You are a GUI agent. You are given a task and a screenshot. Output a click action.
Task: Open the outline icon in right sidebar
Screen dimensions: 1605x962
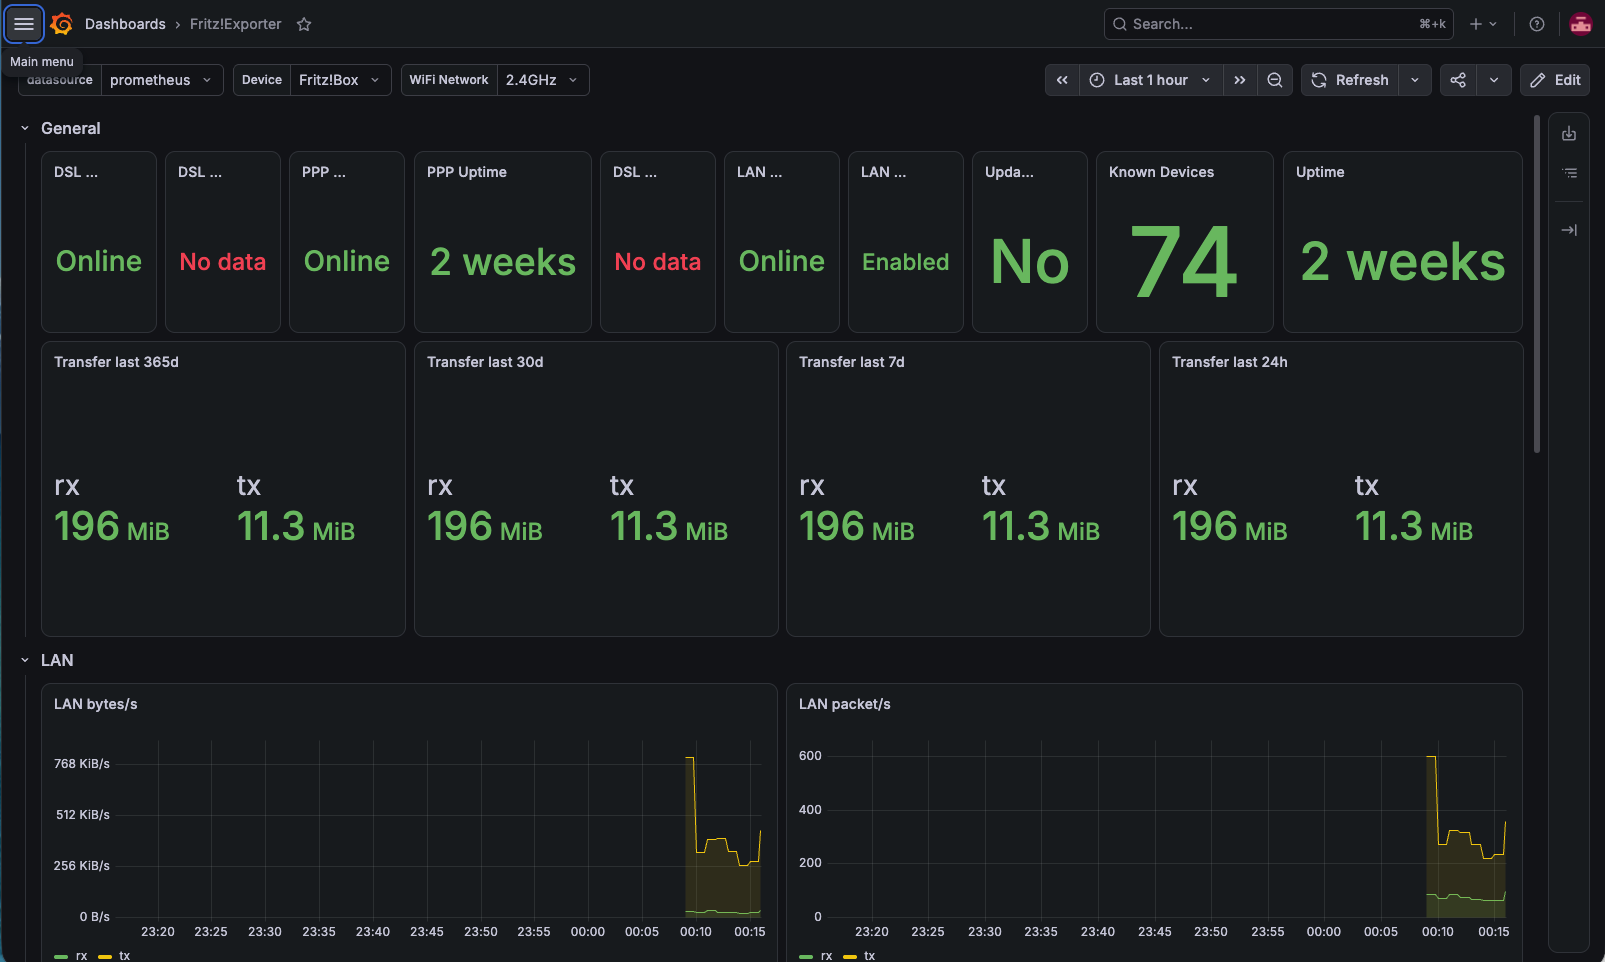[1569, 173]
